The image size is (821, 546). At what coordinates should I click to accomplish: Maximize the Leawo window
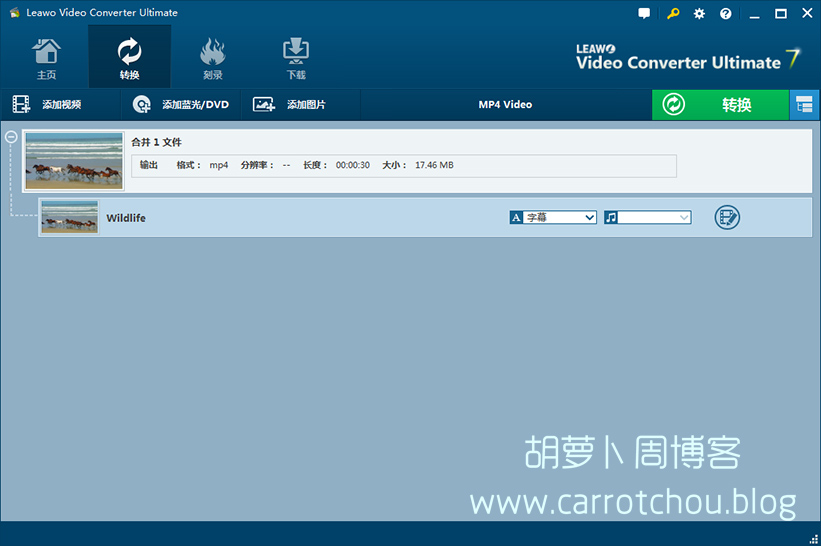(781, 14)
